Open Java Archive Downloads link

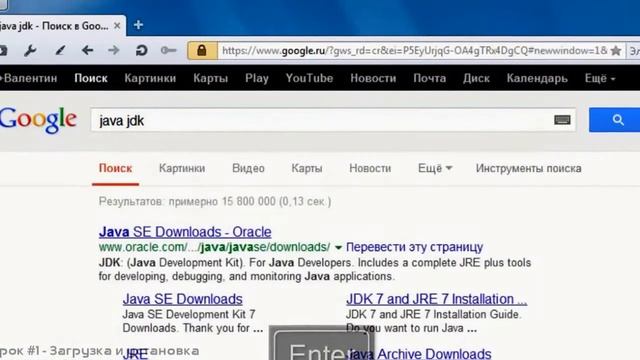(x=419, y=353)
